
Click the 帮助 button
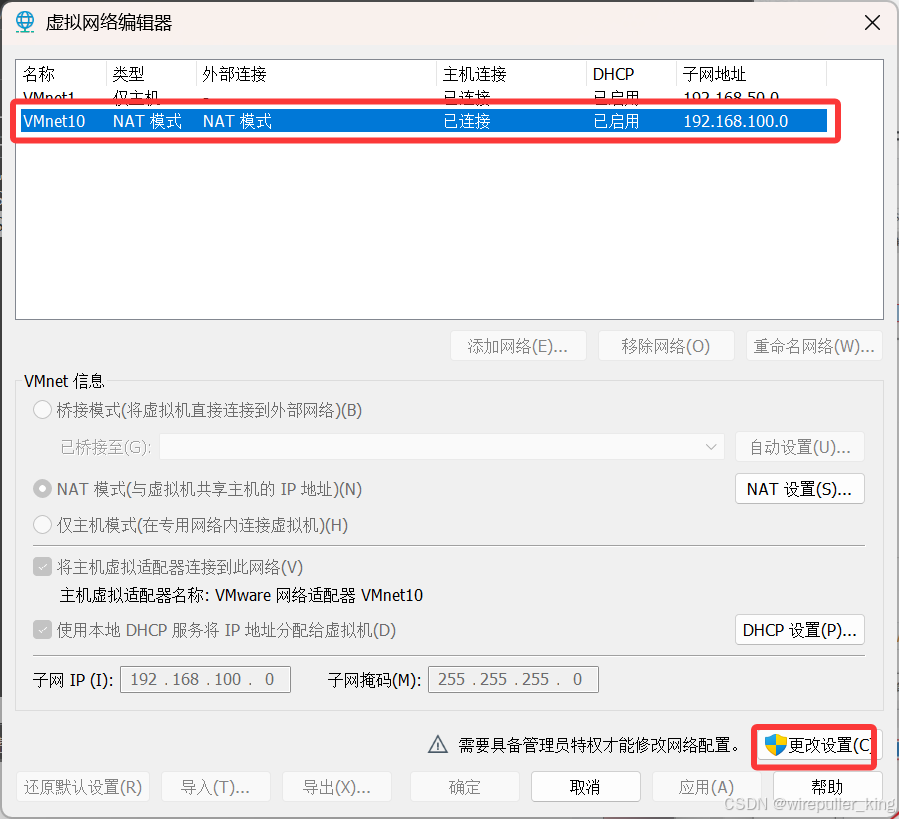point(827,787)
